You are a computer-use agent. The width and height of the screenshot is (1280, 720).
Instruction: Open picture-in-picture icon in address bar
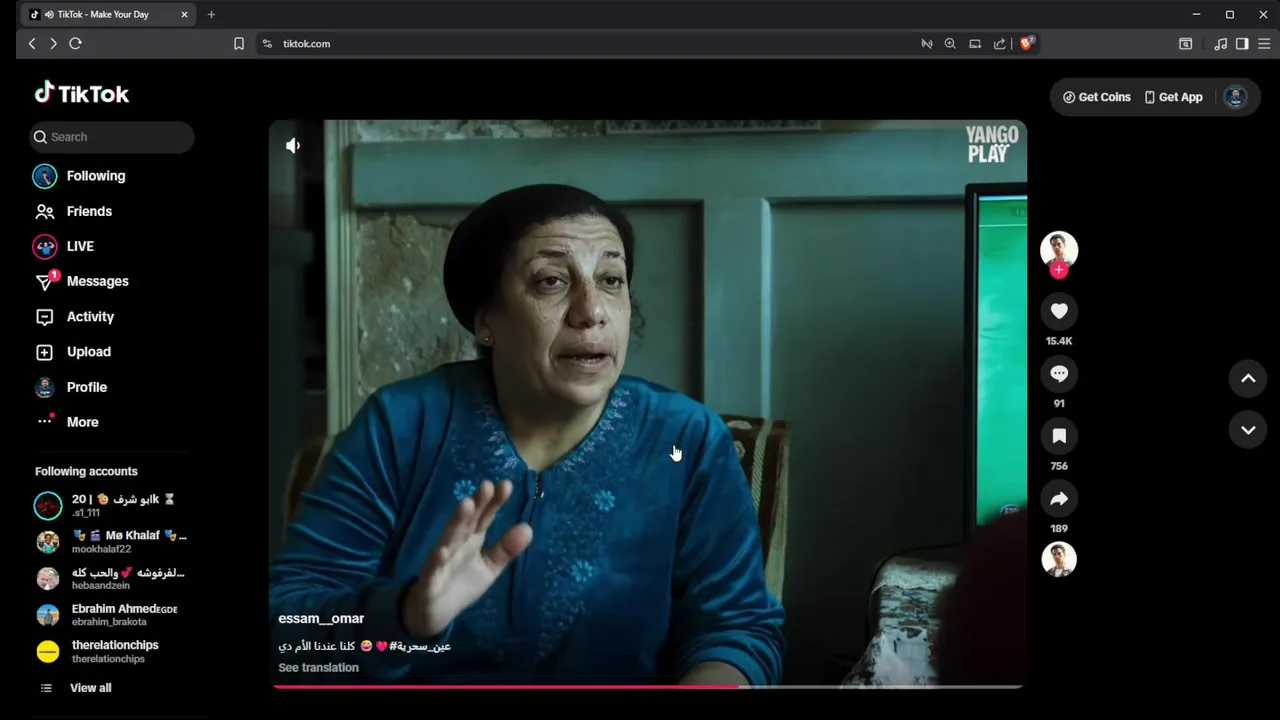(975, 44)
